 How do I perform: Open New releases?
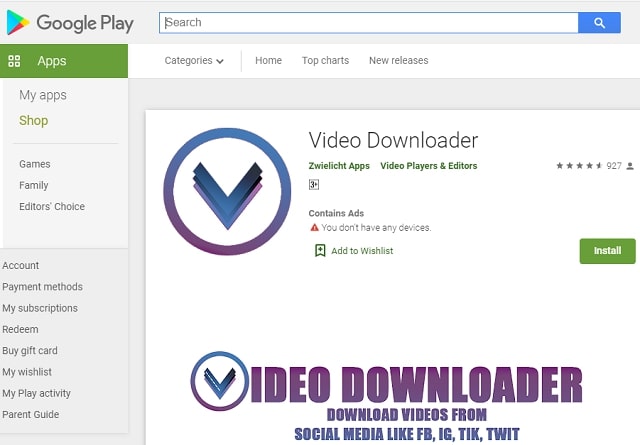point(398,60)
